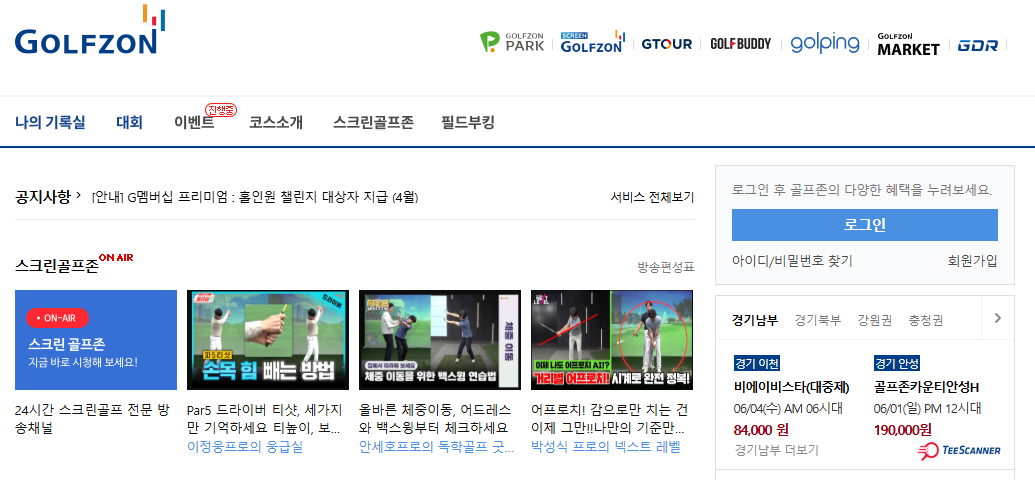Open the GDR brand logo
This screenshot has width=1035, height=480.
[978, 46]
